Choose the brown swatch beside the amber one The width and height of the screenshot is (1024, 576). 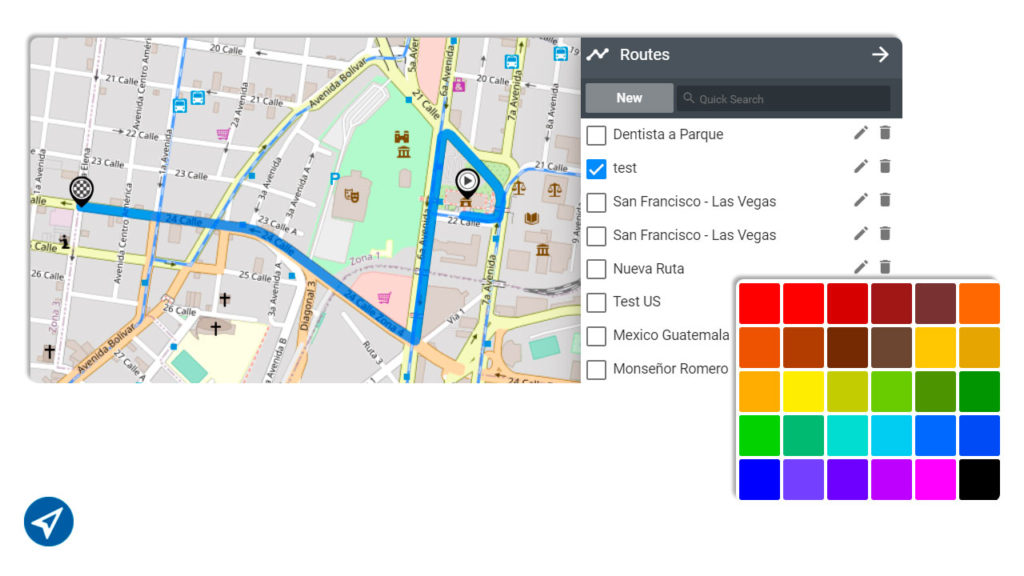(x=891, y=347)
